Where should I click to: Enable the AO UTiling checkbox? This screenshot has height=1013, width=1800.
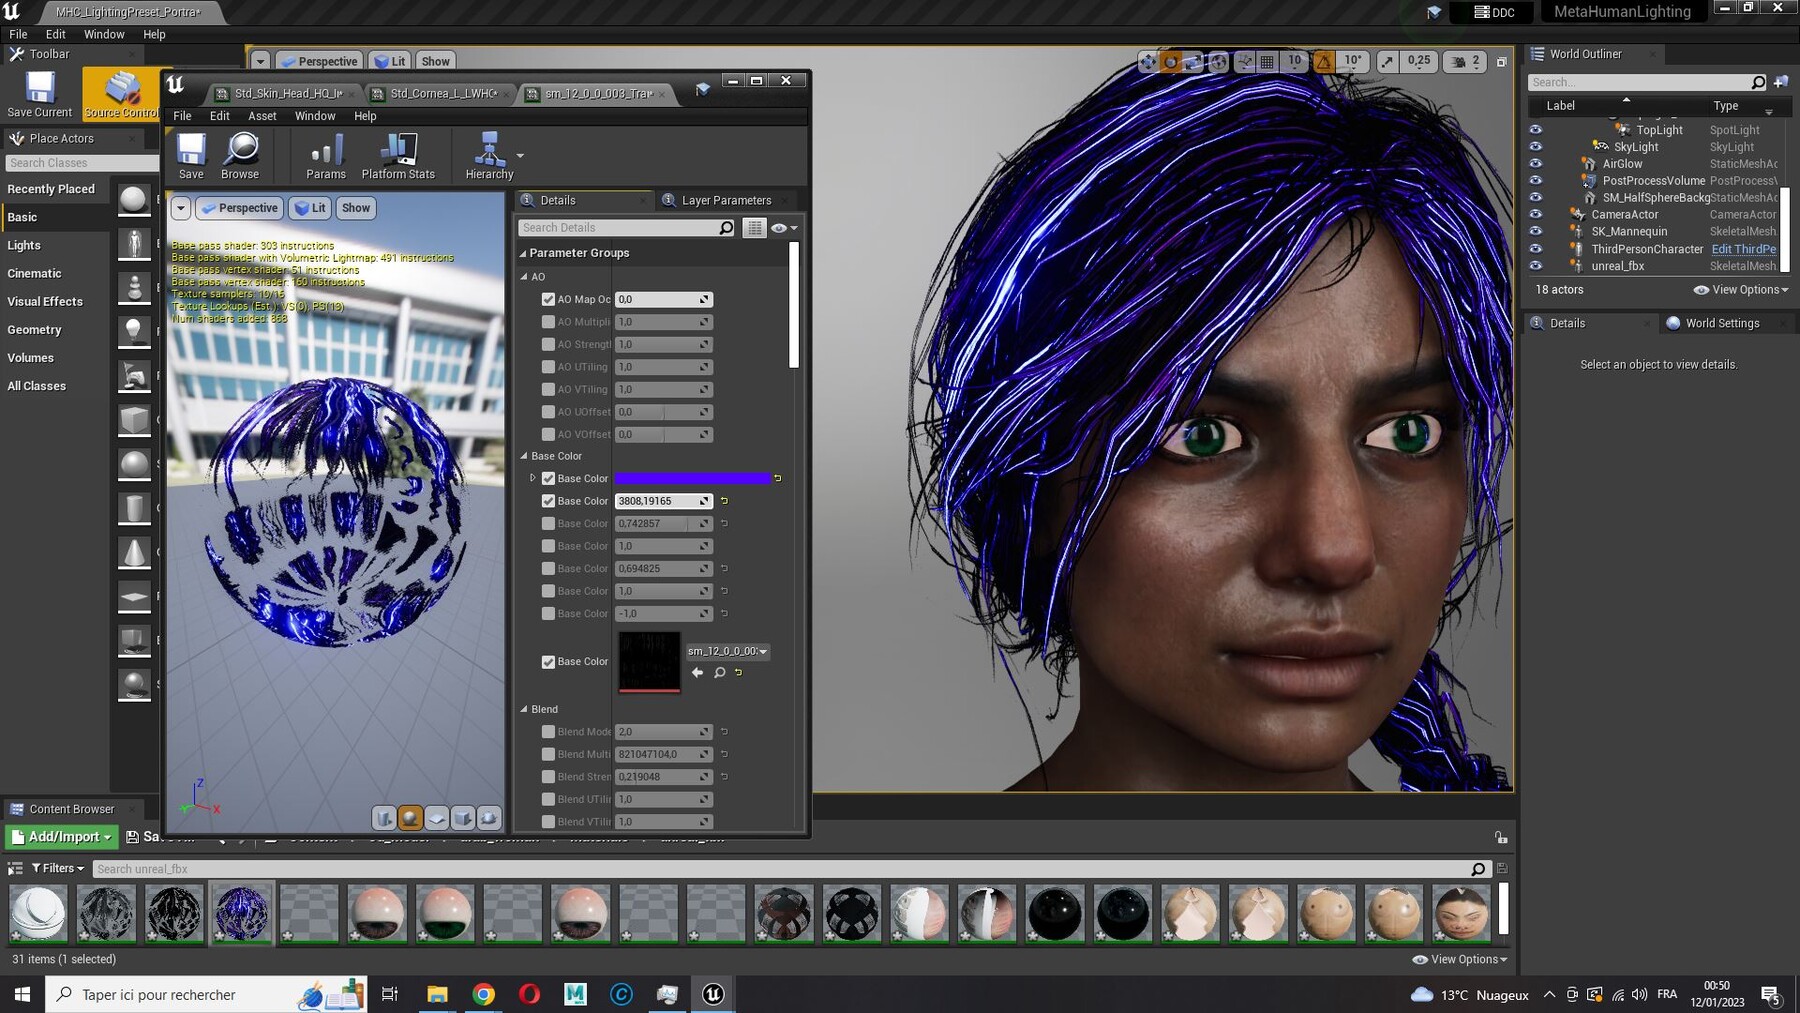tap(548, 367)
